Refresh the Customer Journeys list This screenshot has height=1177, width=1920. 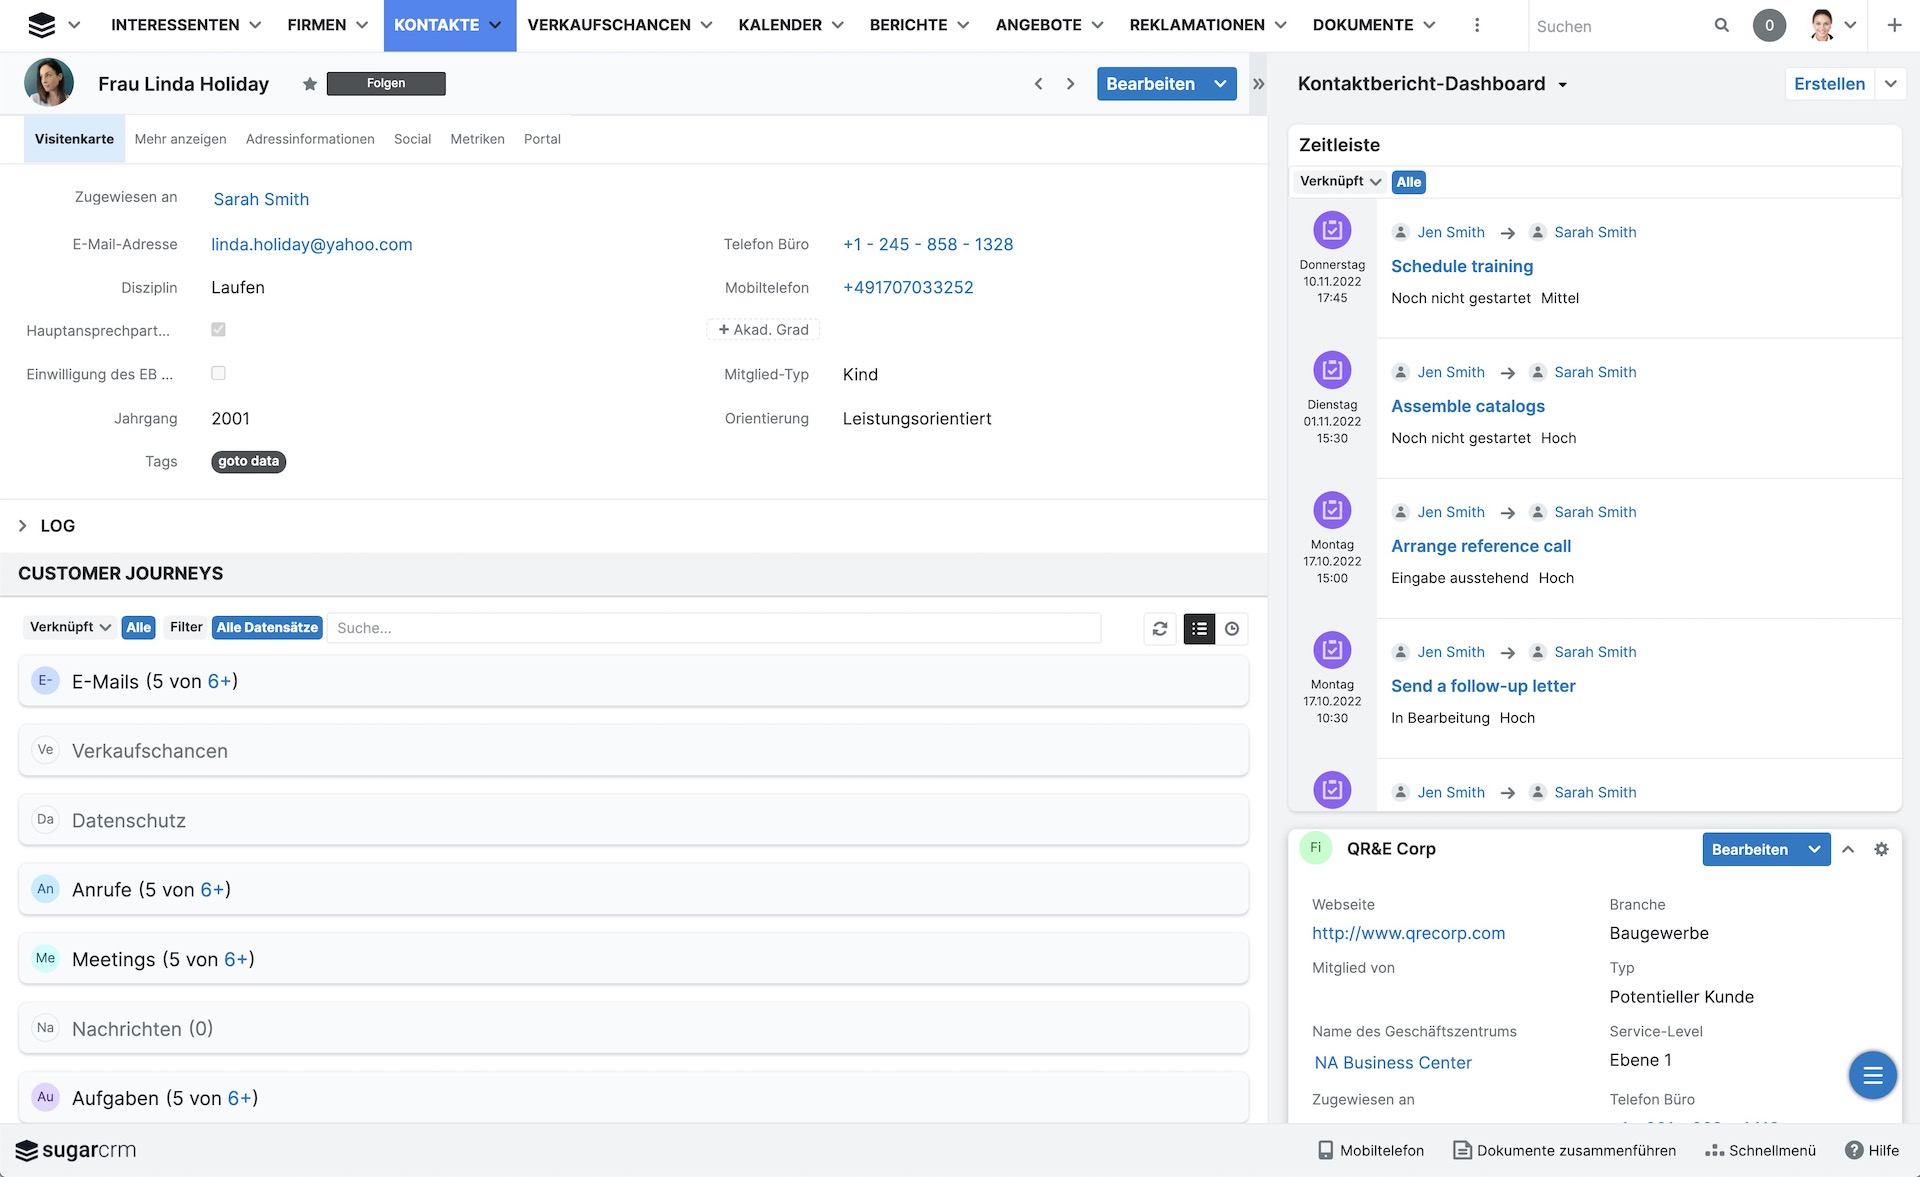[x=1160, y=629]
